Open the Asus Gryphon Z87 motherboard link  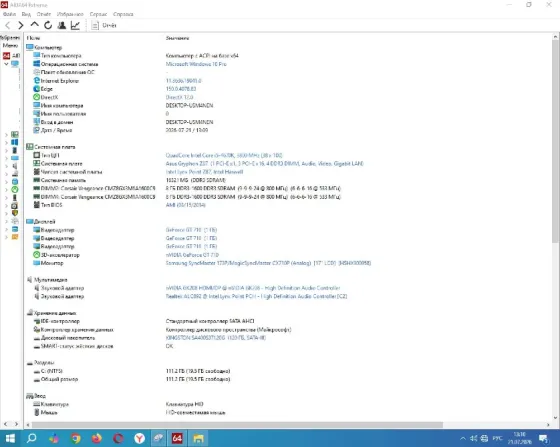[264, 164]
